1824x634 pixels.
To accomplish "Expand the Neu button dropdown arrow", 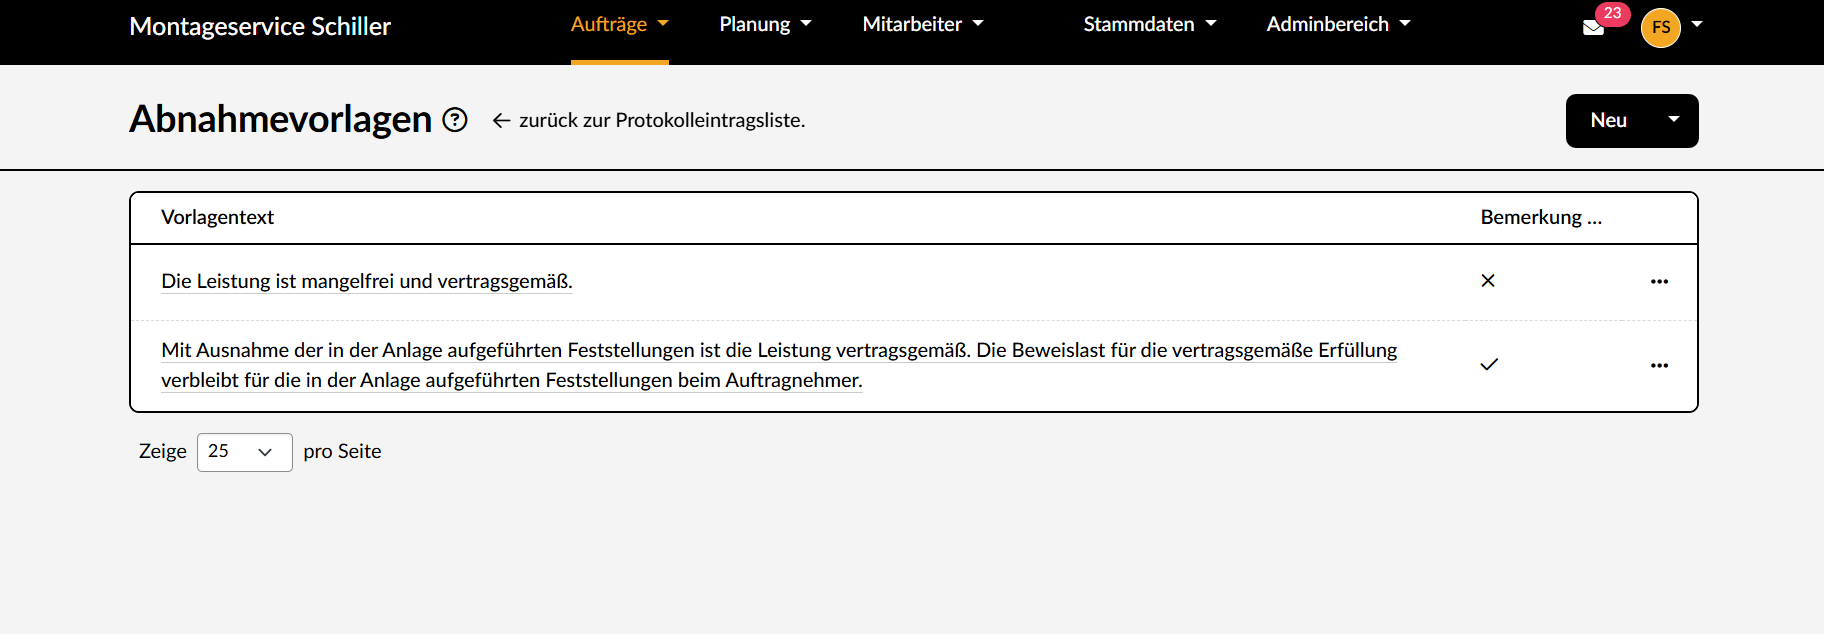I will pyautogui.click(x=1673, y=120).
